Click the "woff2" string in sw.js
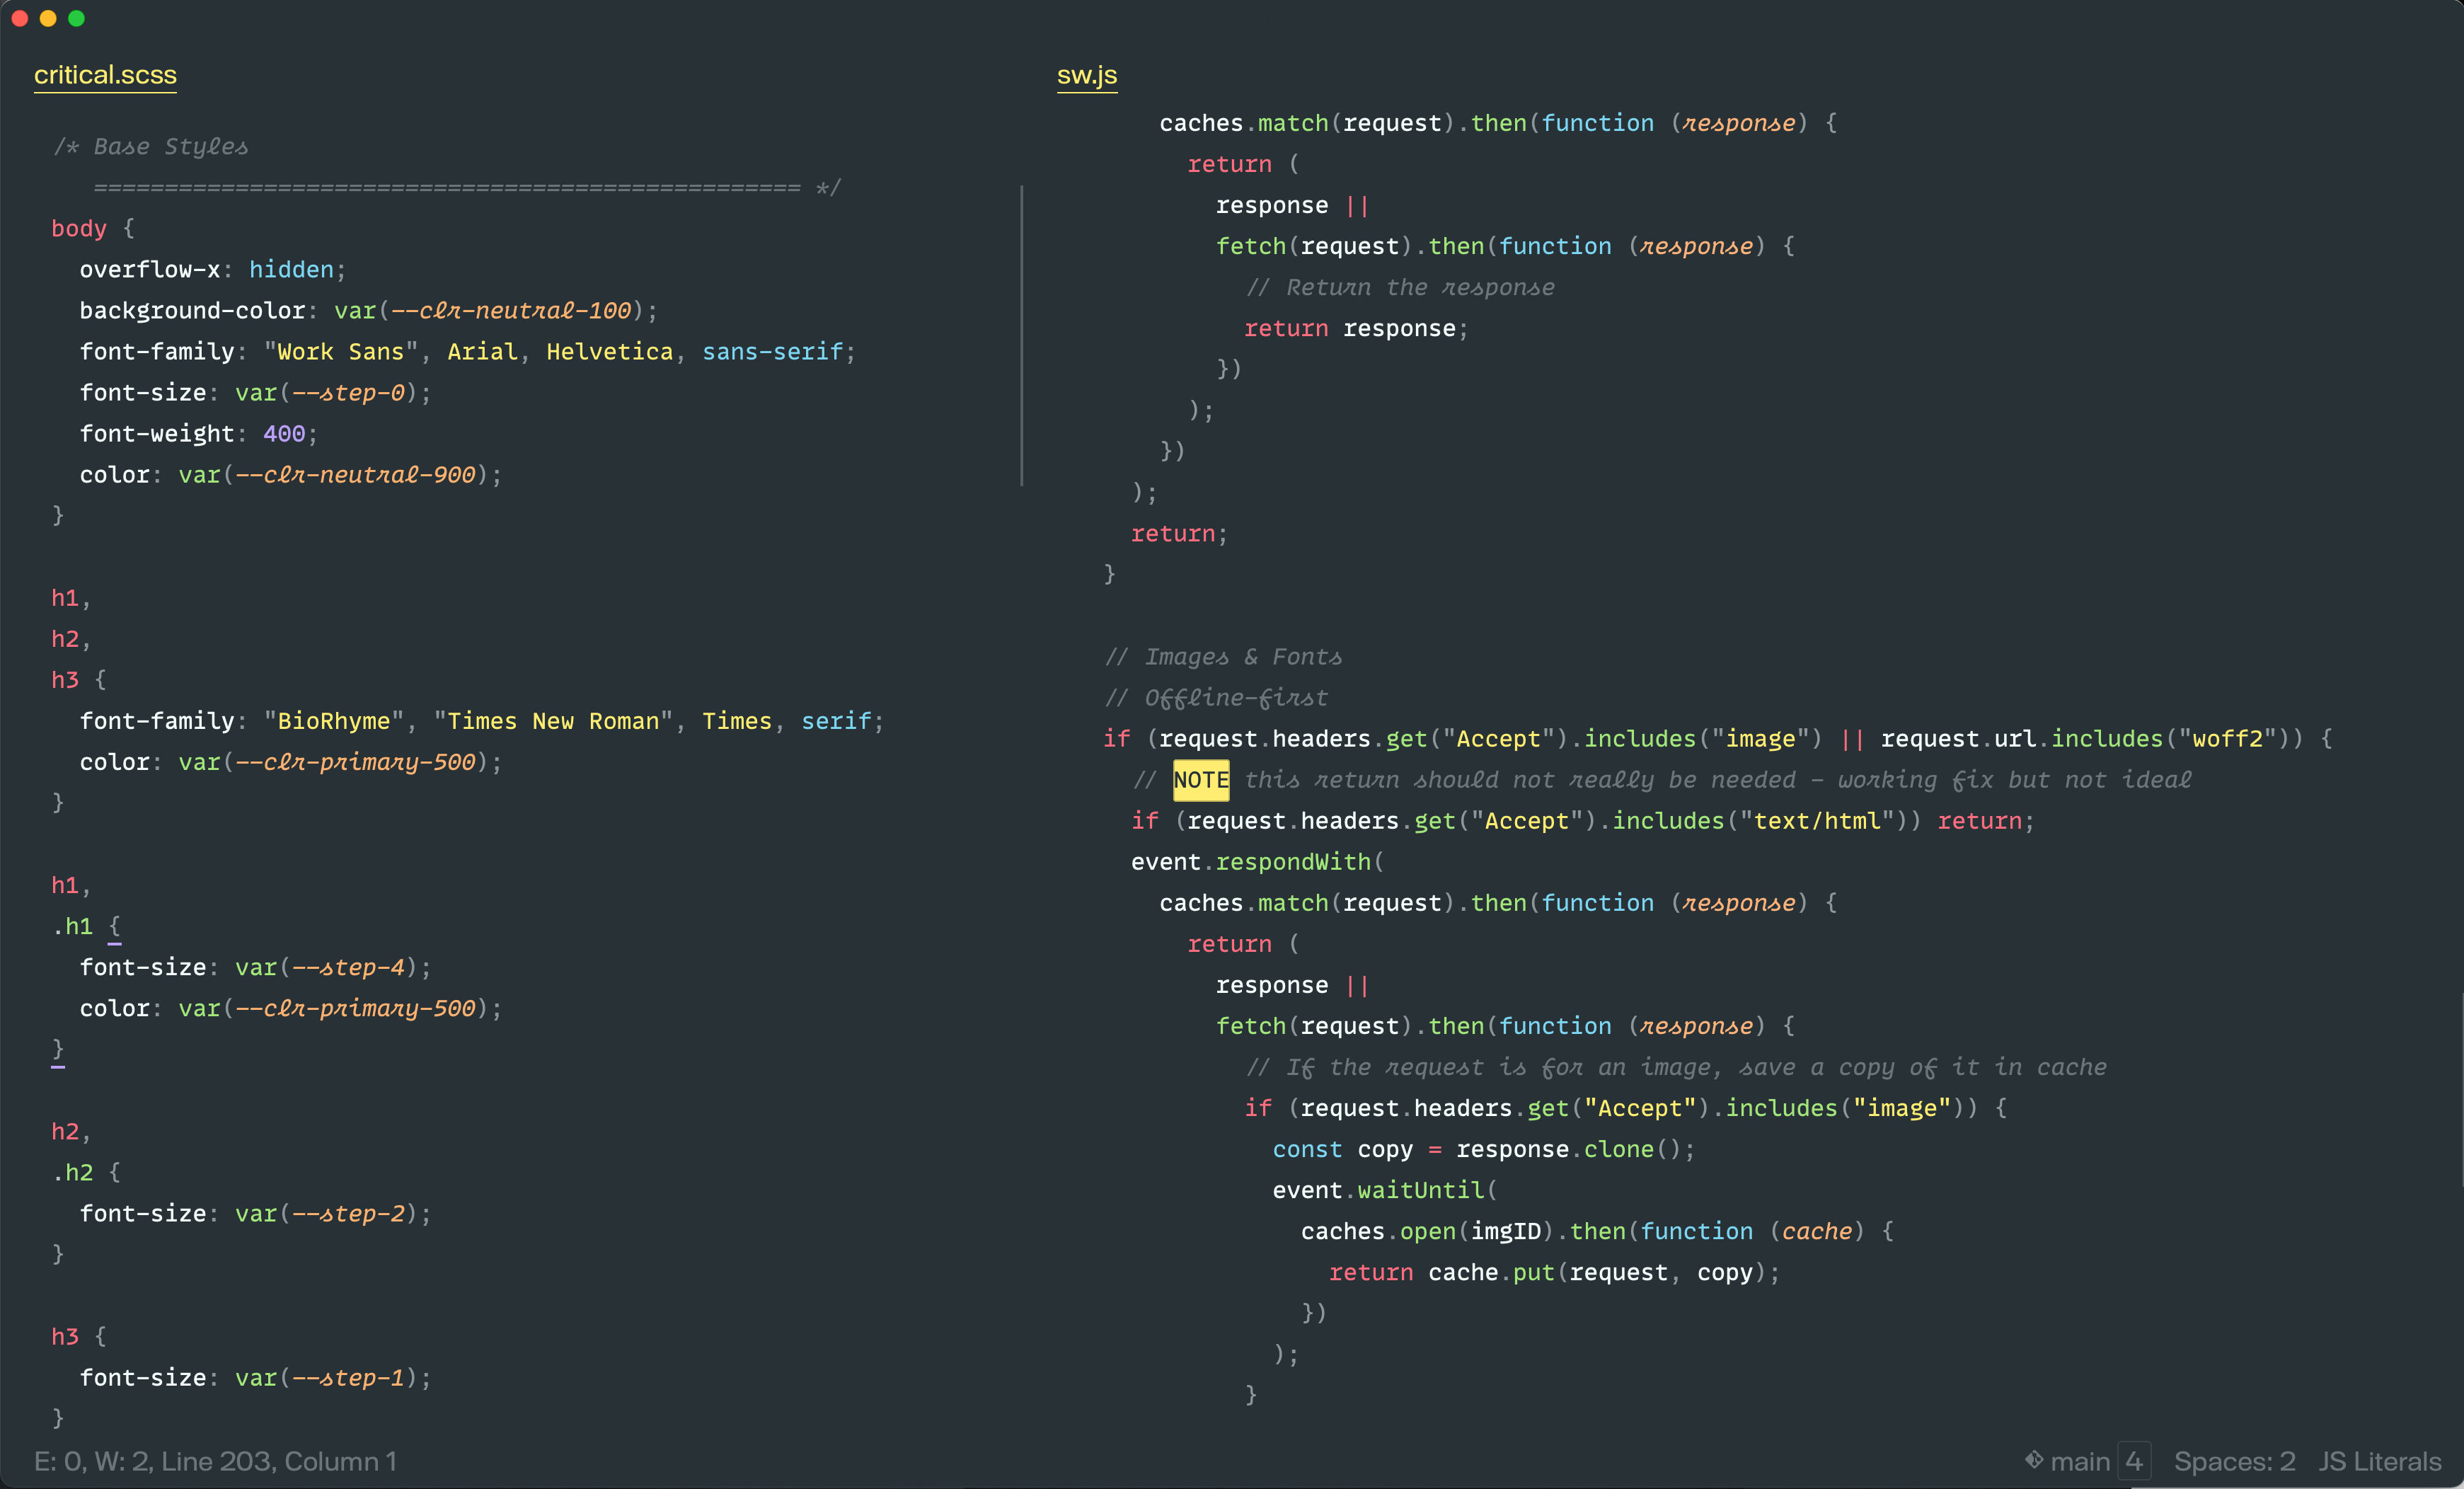Viewport: 2464px width, 1489px height. click(2228, 738)
